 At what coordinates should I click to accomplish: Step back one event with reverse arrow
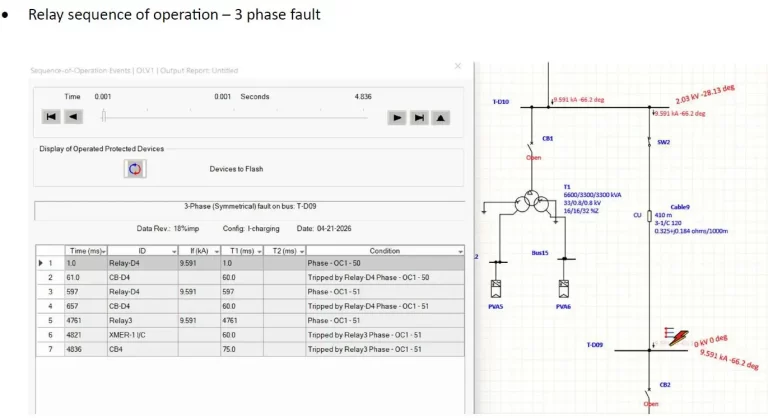tap(73, 117)
